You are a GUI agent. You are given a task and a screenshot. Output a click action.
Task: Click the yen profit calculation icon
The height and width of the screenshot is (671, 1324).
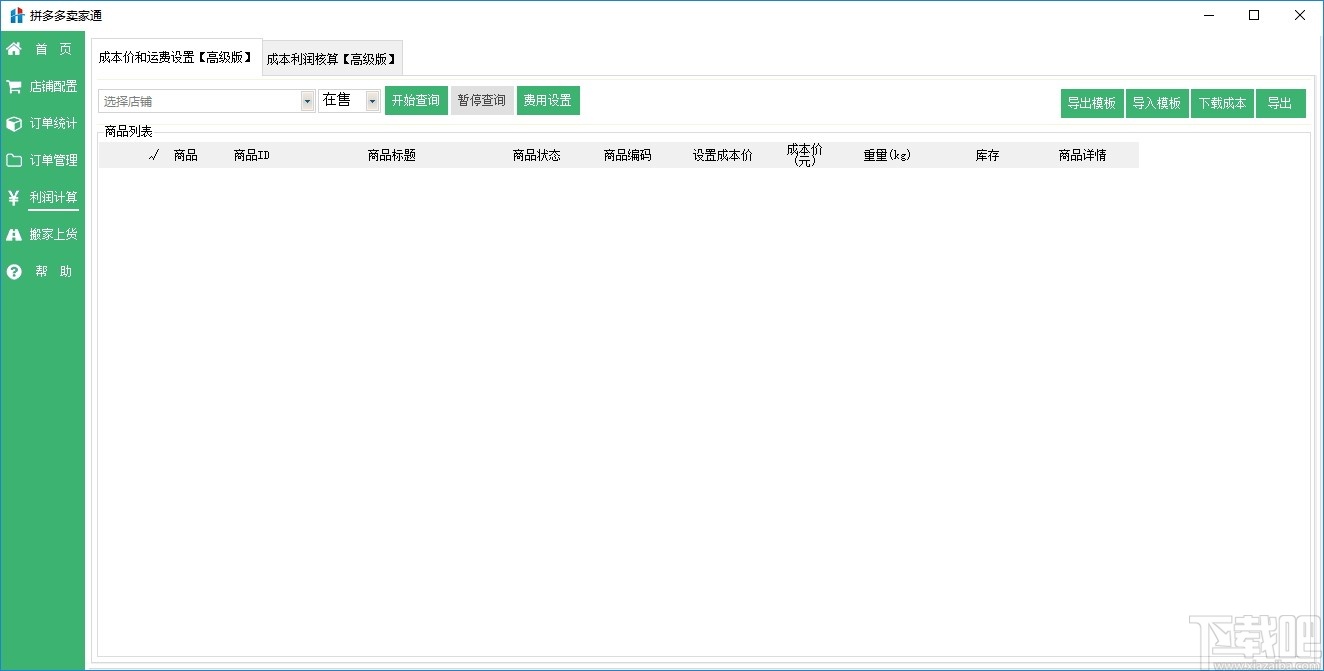pyautogui.click(x=14, y=197)
